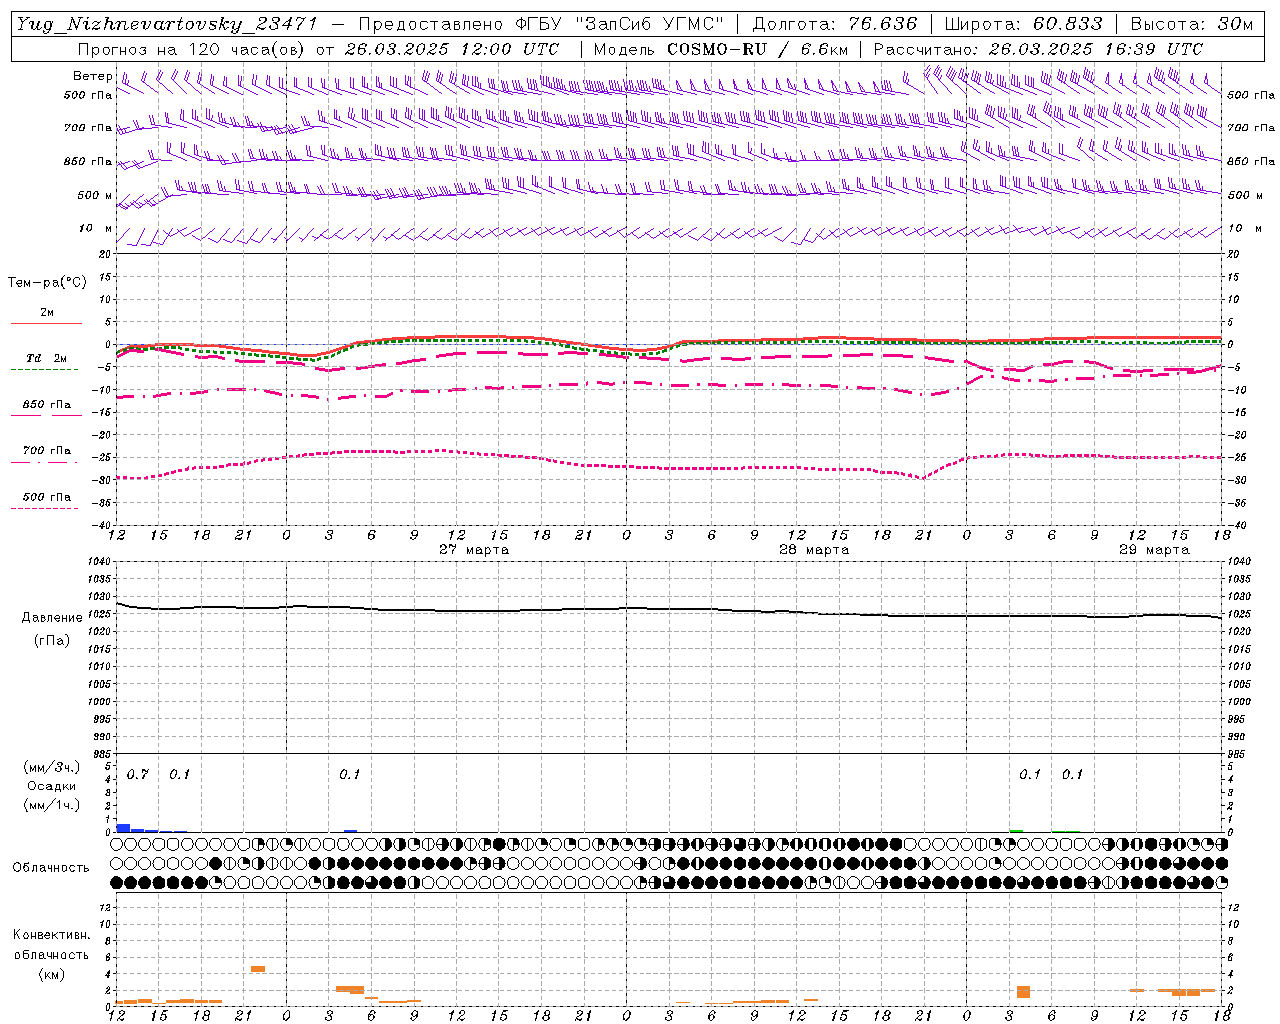Click the station name Yug_Nizhnevartovsky_23471
The width and height of the screenshot is (1280, 1024).
click(x=169, y=24)
